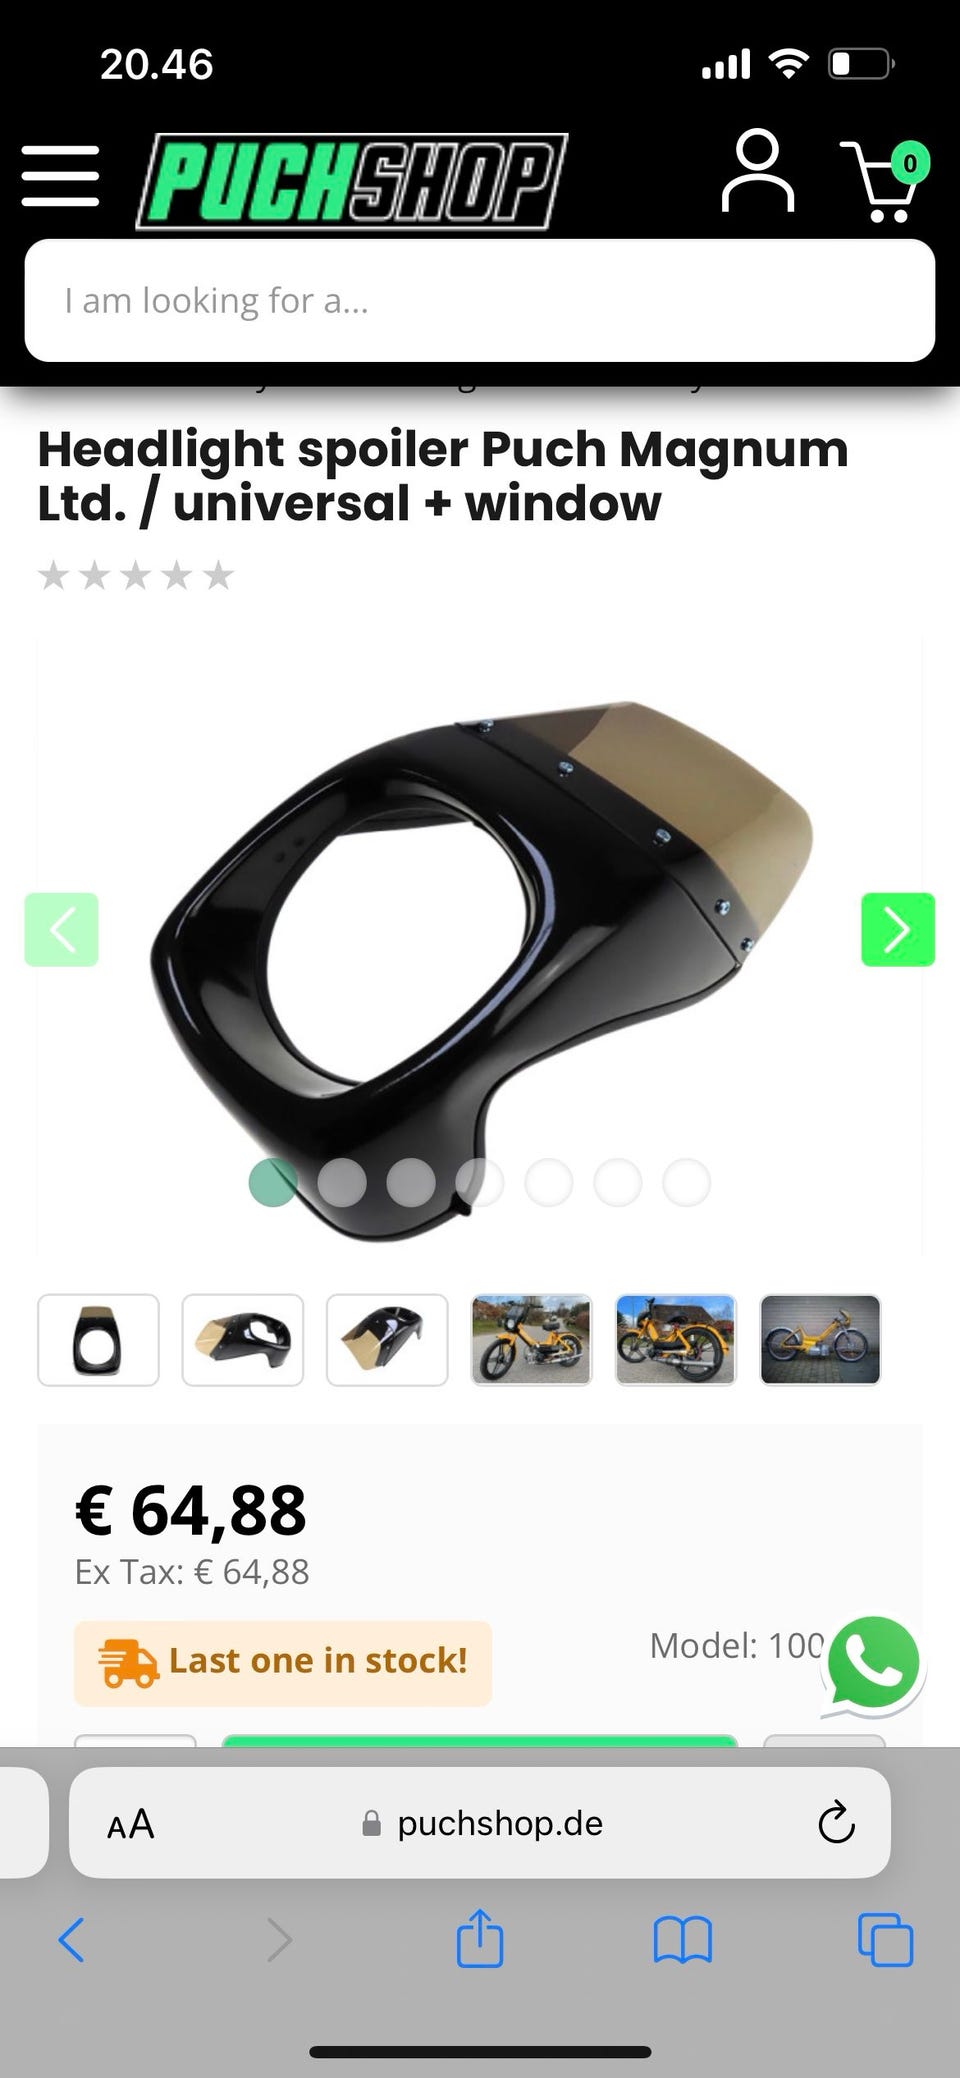Select the fifth carousel dot
This screenshot has height=2078, width=960.
(549, 1183)
